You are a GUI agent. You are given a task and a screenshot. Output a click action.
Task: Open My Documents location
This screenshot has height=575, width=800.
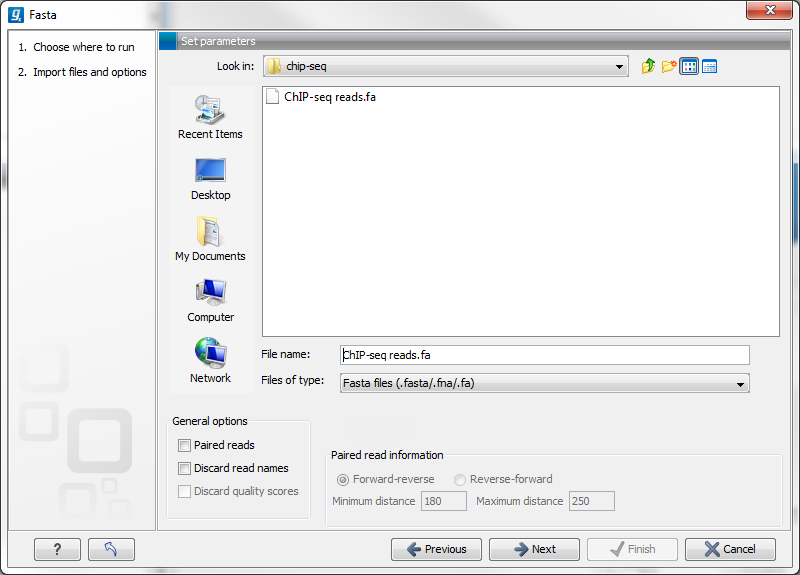(210, 239)
